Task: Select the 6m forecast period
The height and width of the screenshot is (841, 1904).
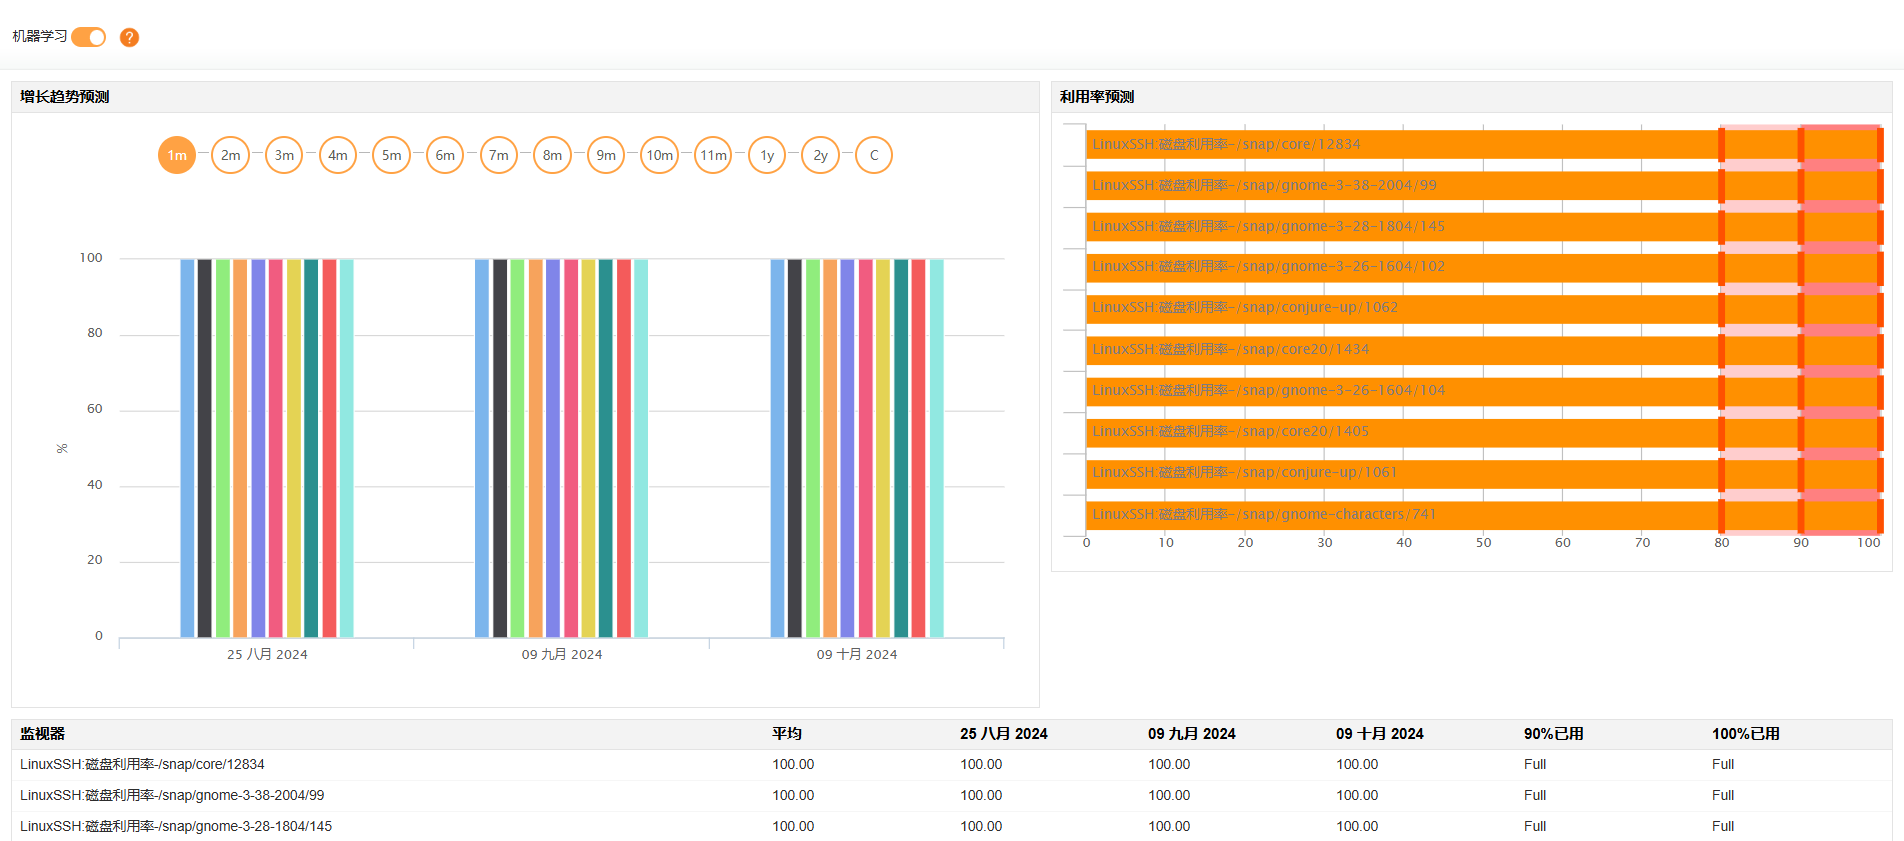Action: click(445, 155)
